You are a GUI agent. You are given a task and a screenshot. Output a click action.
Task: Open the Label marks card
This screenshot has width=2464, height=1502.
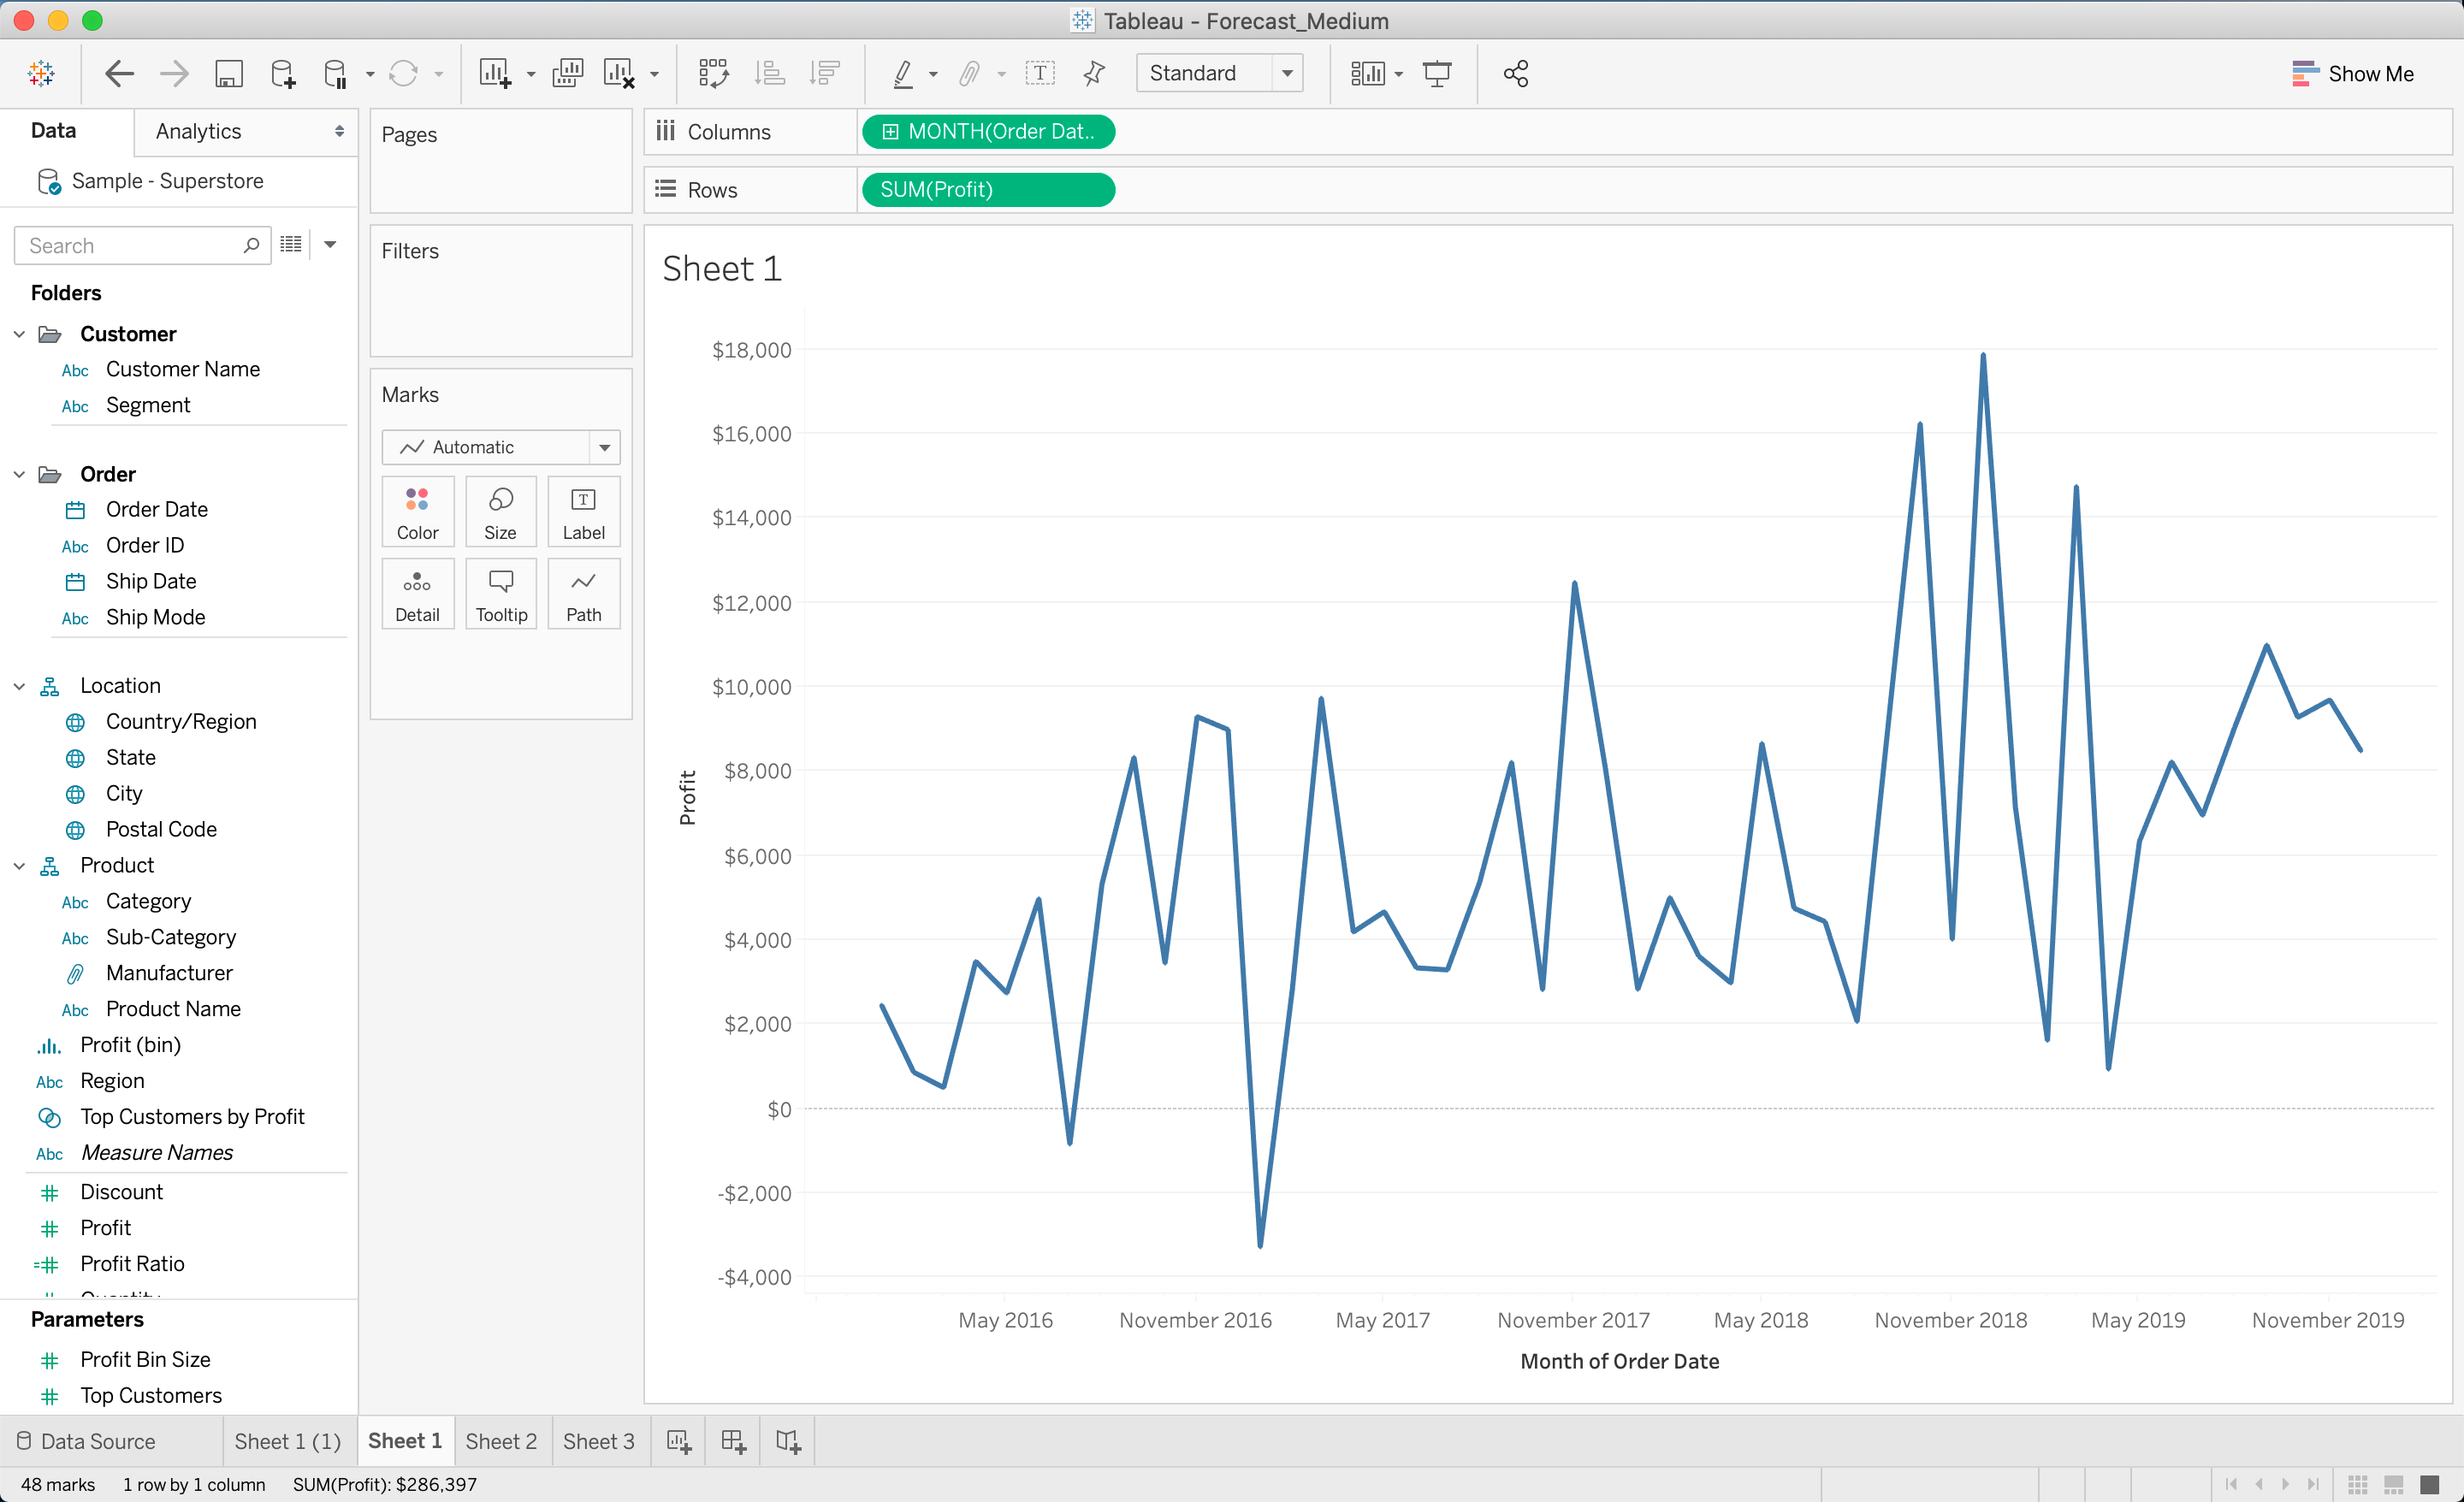coord(583,512)
